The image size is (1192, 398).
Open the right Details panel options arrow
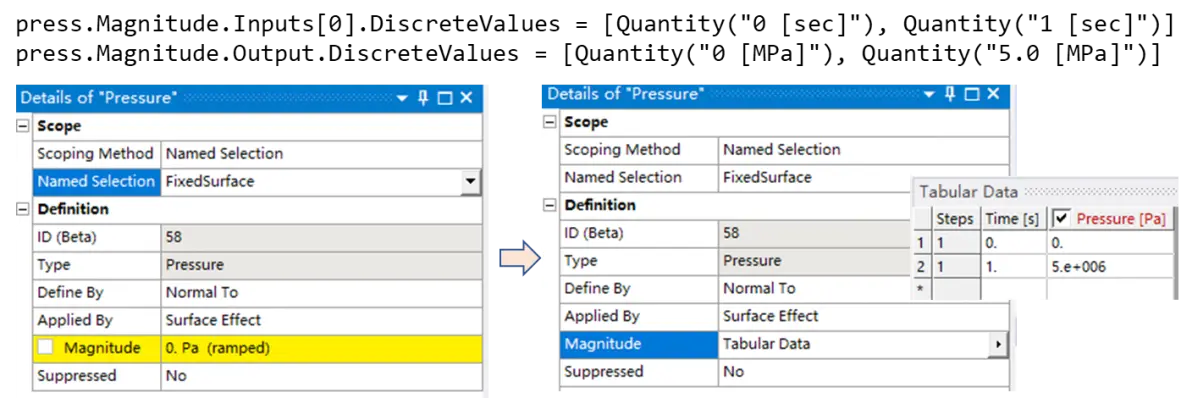[x=930, y=95]
